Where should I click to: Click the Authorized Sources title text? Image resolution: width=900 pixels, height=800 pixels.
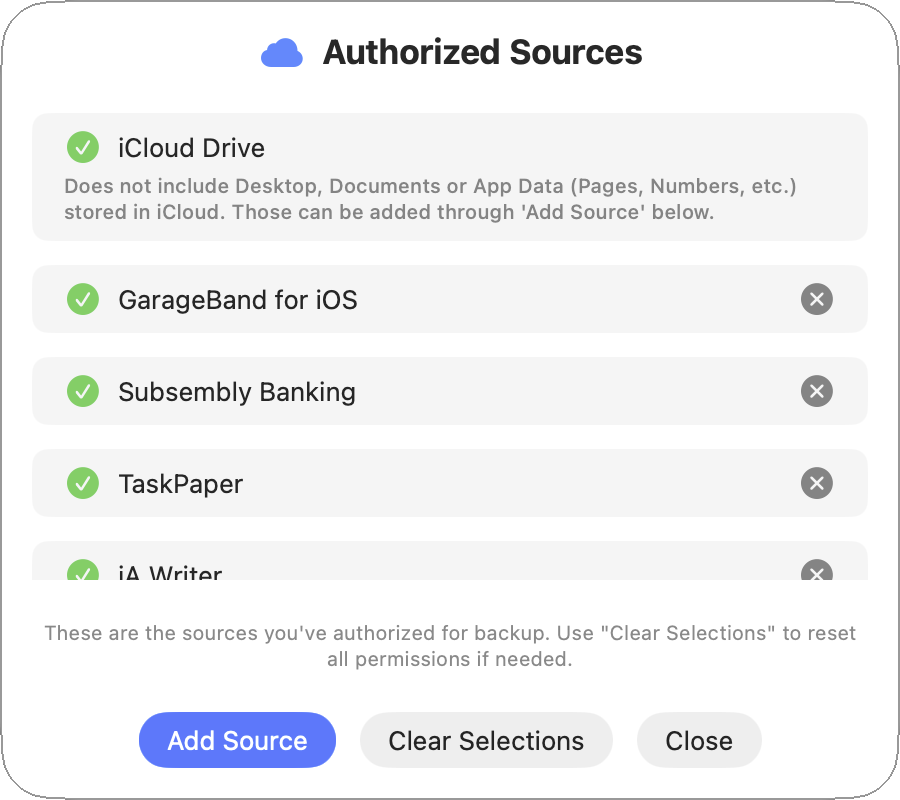pyautogui.click(x=482, y=52)
